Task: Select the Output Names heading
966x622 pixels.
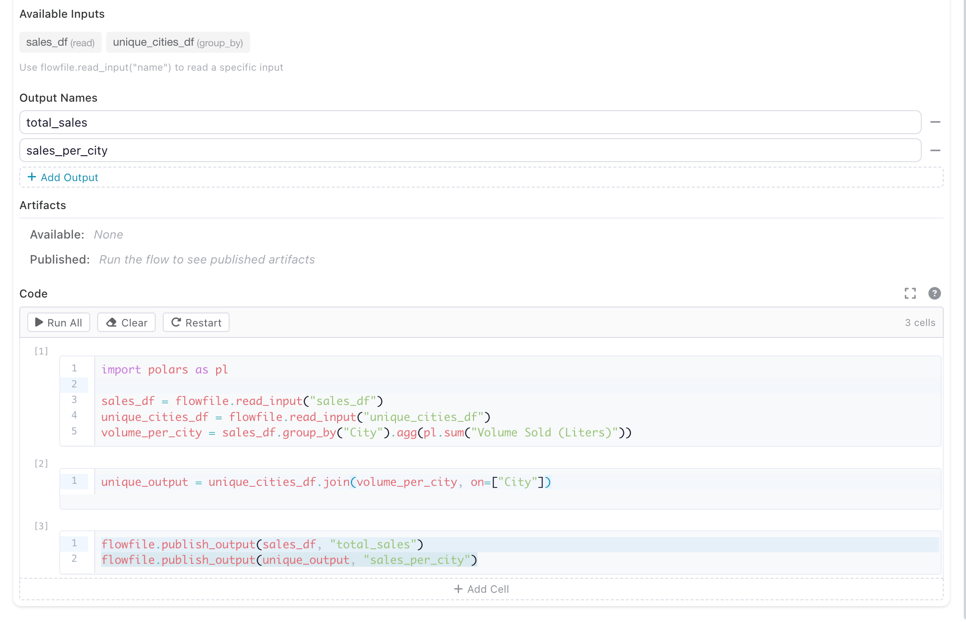Action: point(58,98)
